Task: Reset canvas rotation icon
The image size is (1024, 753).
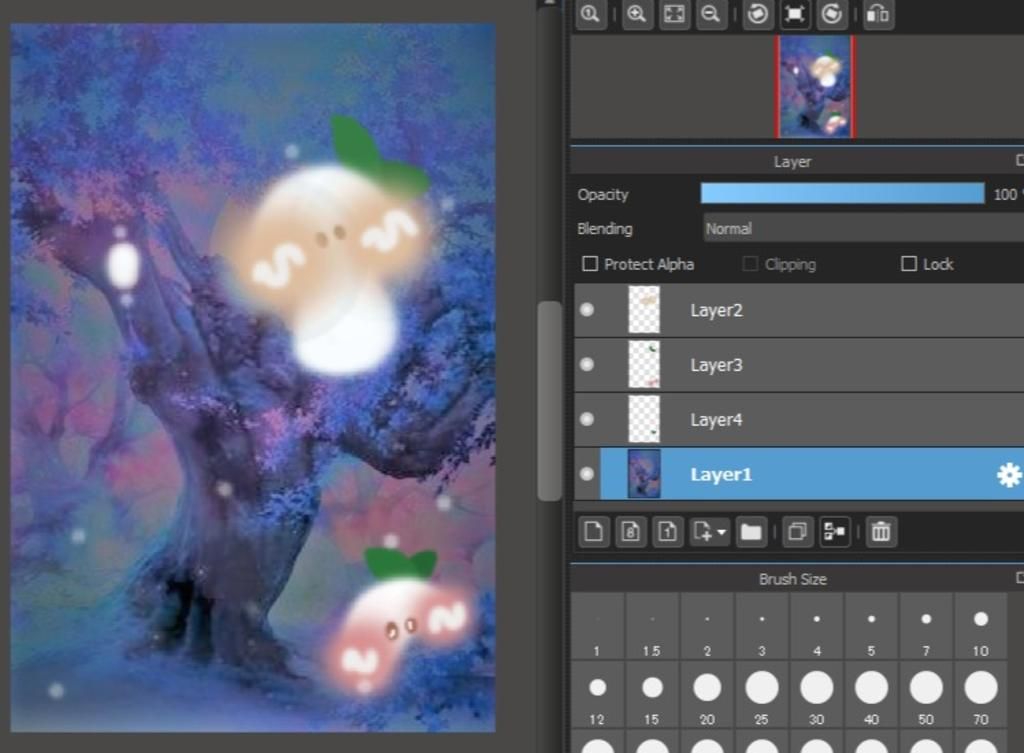Action: pyautogui.click(x=794, y=14)
